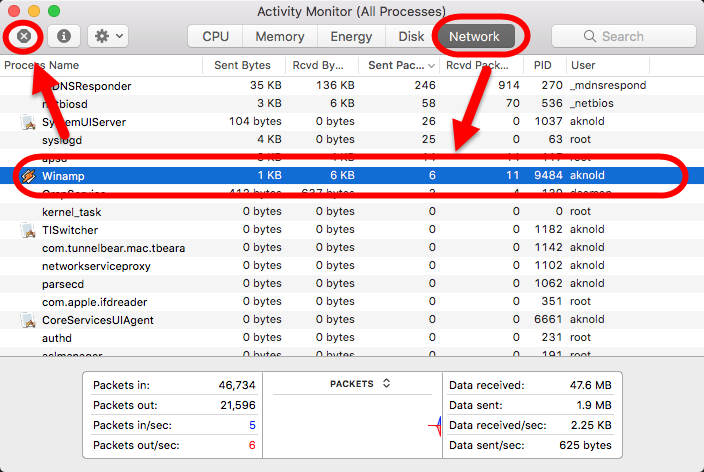Viewport: 704px width, 472px height.
Task: Open the gear actions dropdown menu
Action: [x=107, y=36]
